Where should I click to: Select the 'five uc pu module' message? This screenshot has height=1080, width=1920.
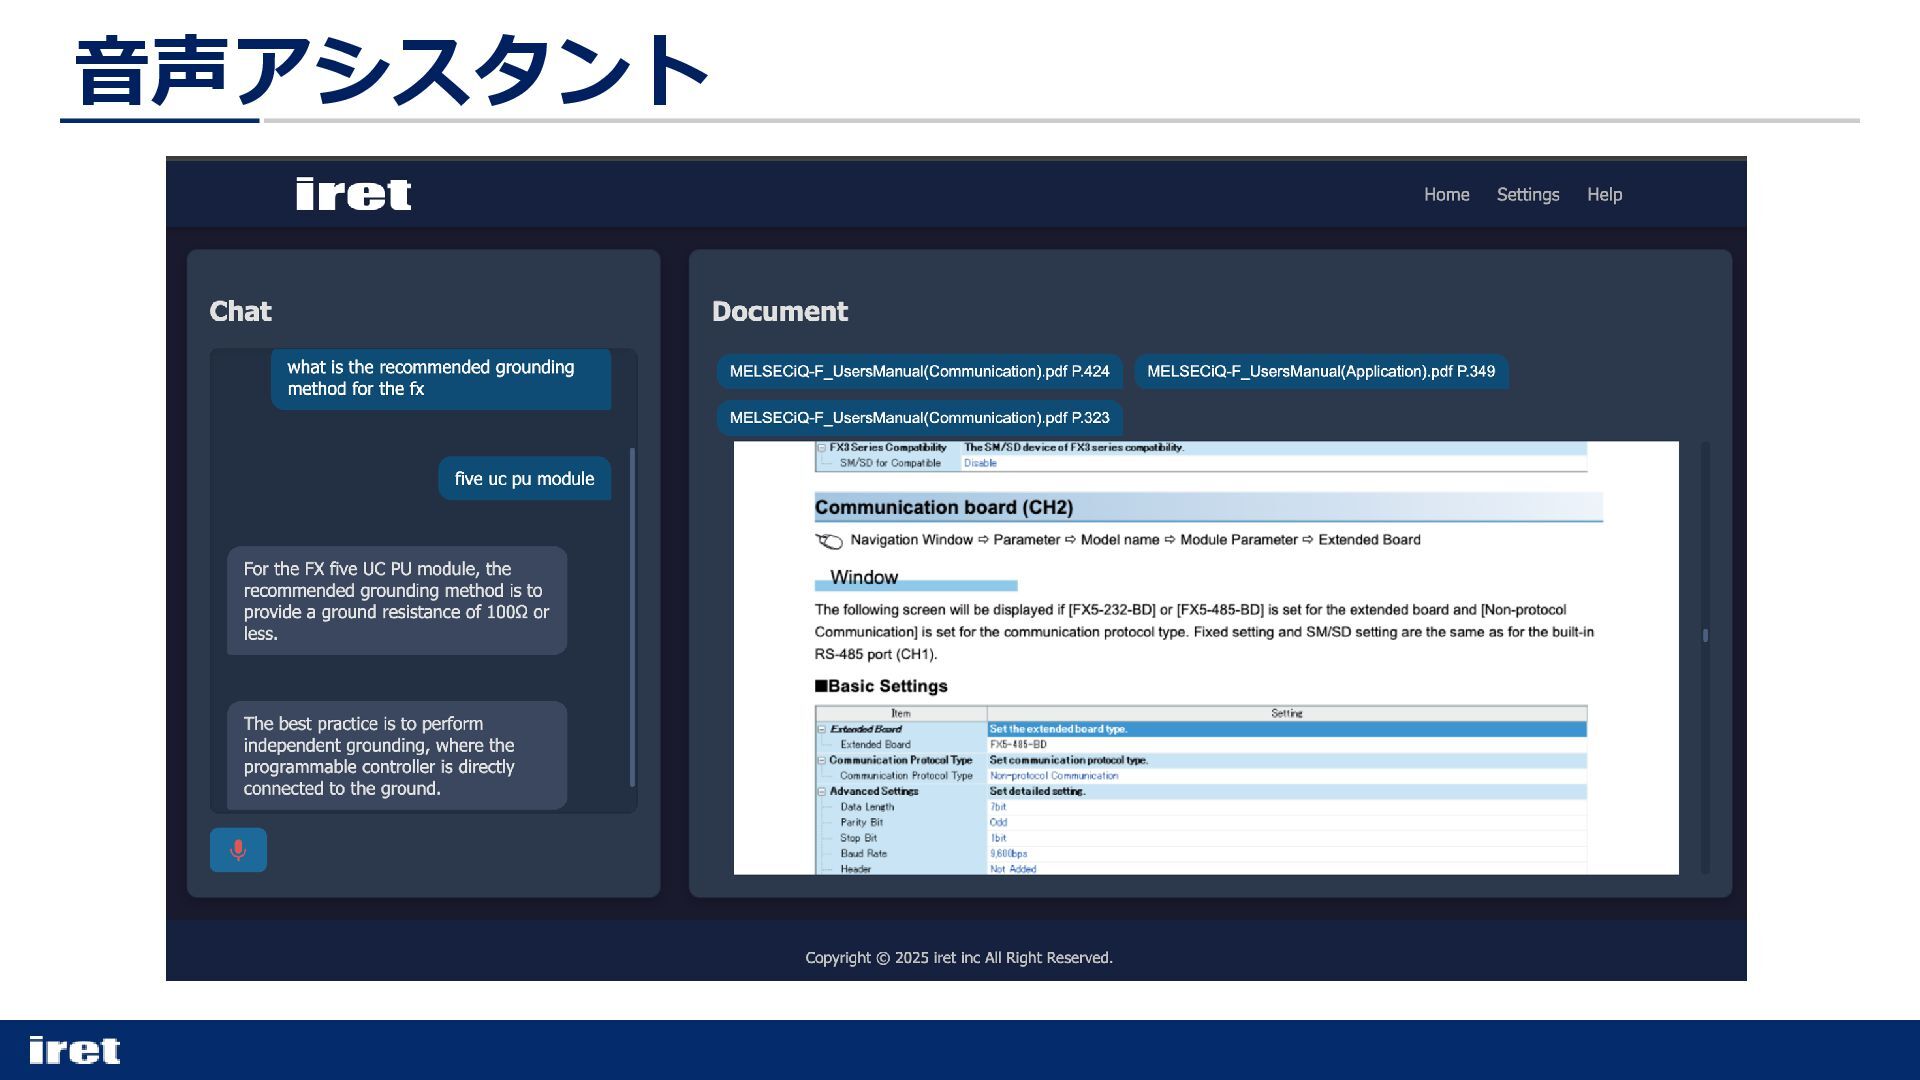(524, 479)
